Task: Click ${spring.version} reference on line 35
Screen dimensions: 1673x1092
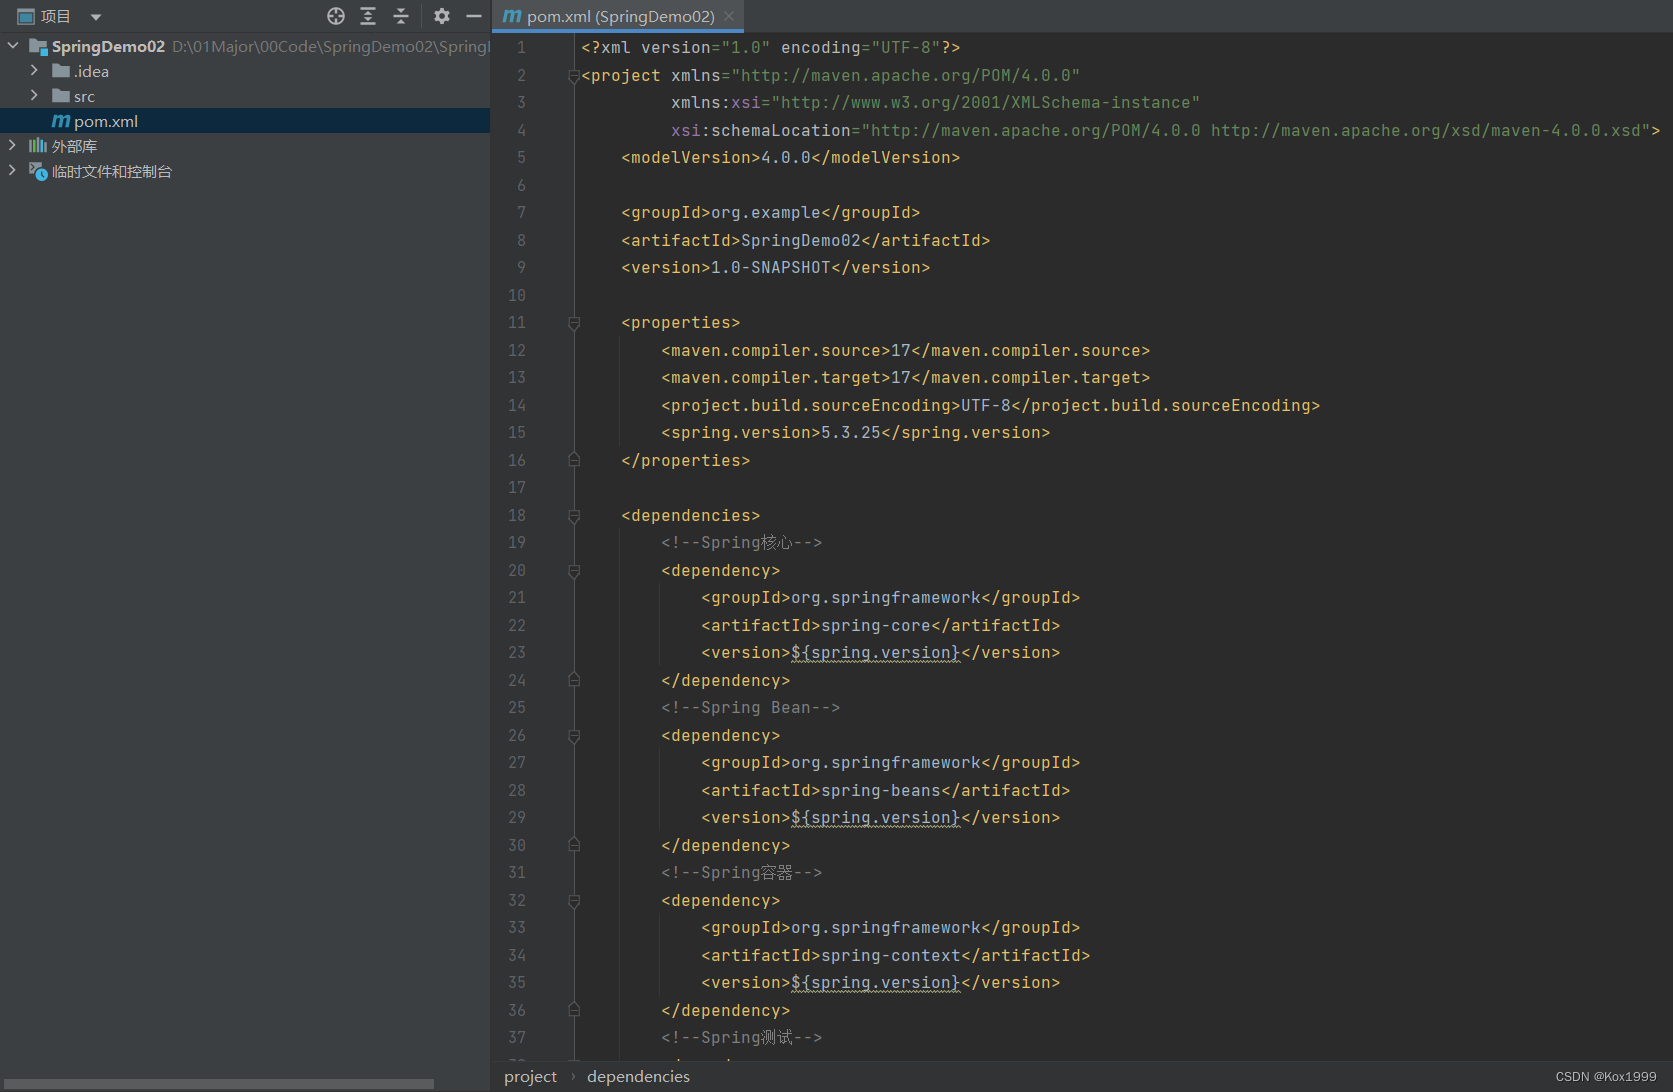Action: coord(875,983)
